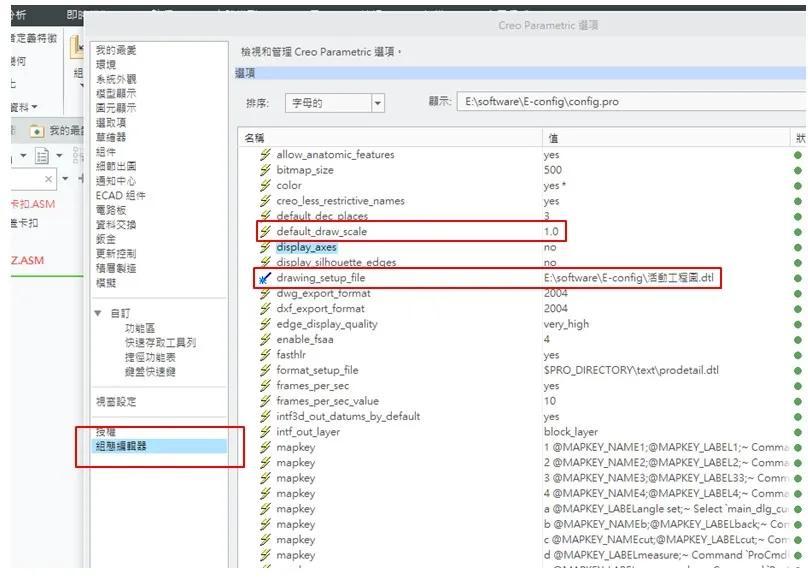
Task: Click the wrench icon for display_axes option
Action: (262, 246)
